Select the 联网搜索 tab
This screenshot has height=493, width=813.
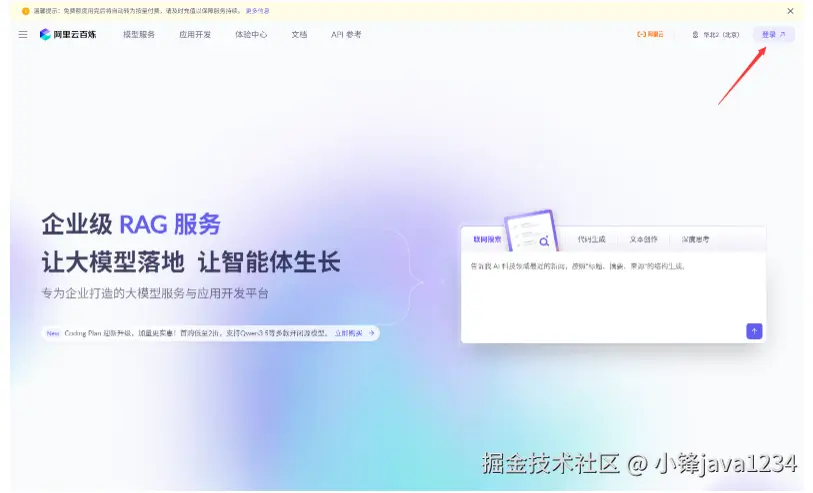(x=487, y=240)
